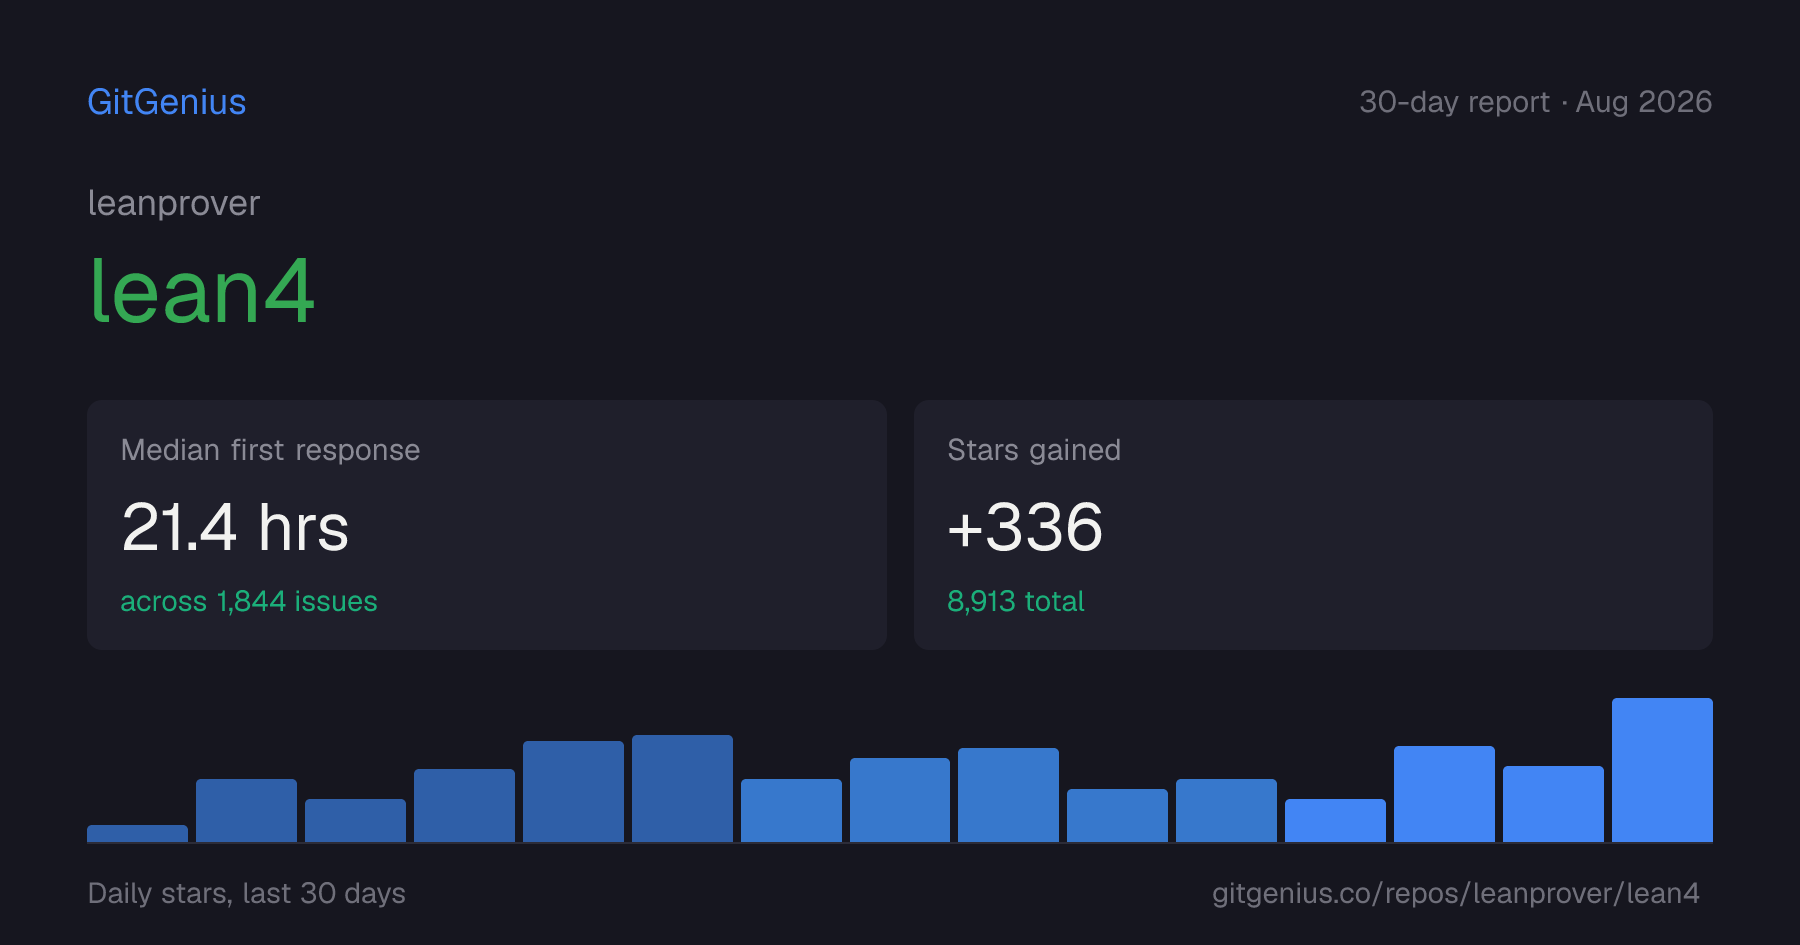Screen dimensions: 1800x945
Task: Click "across 1,844 issues" text
Action: click(x=249, y=601)
